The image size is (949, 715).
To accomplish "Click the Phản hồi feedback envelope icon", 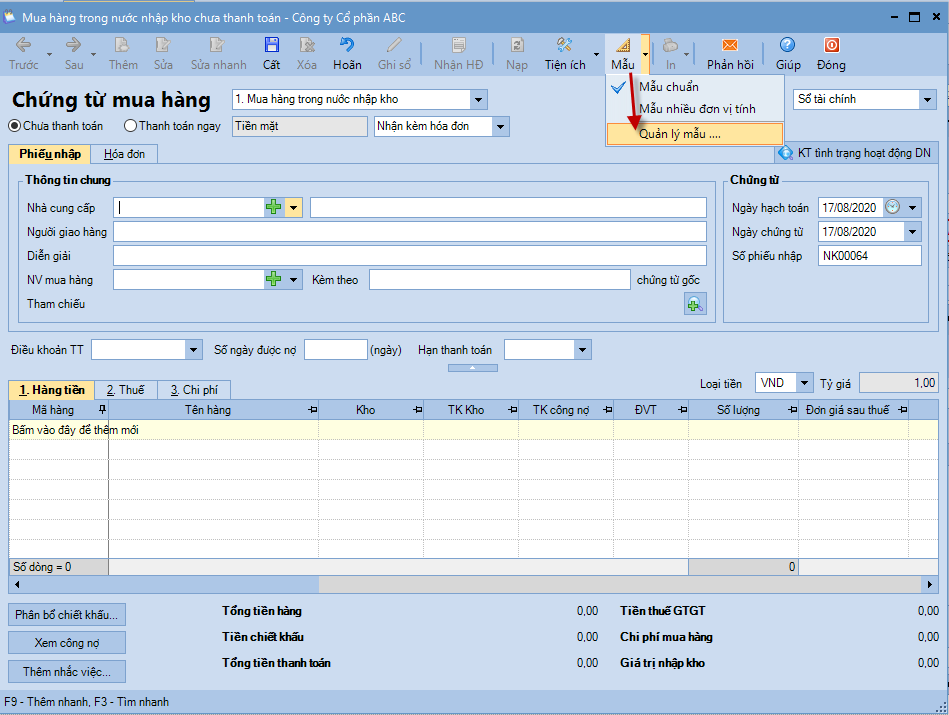I will (x=730, y=46).
